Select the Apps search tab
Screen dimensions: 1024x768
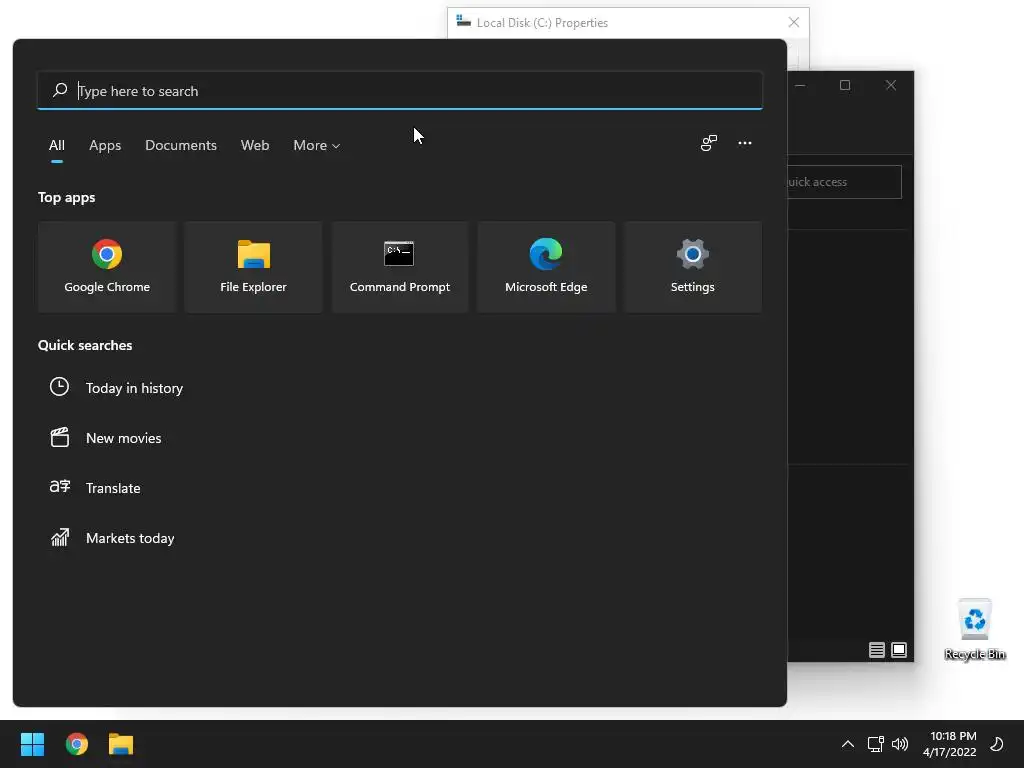coord(105,146)
